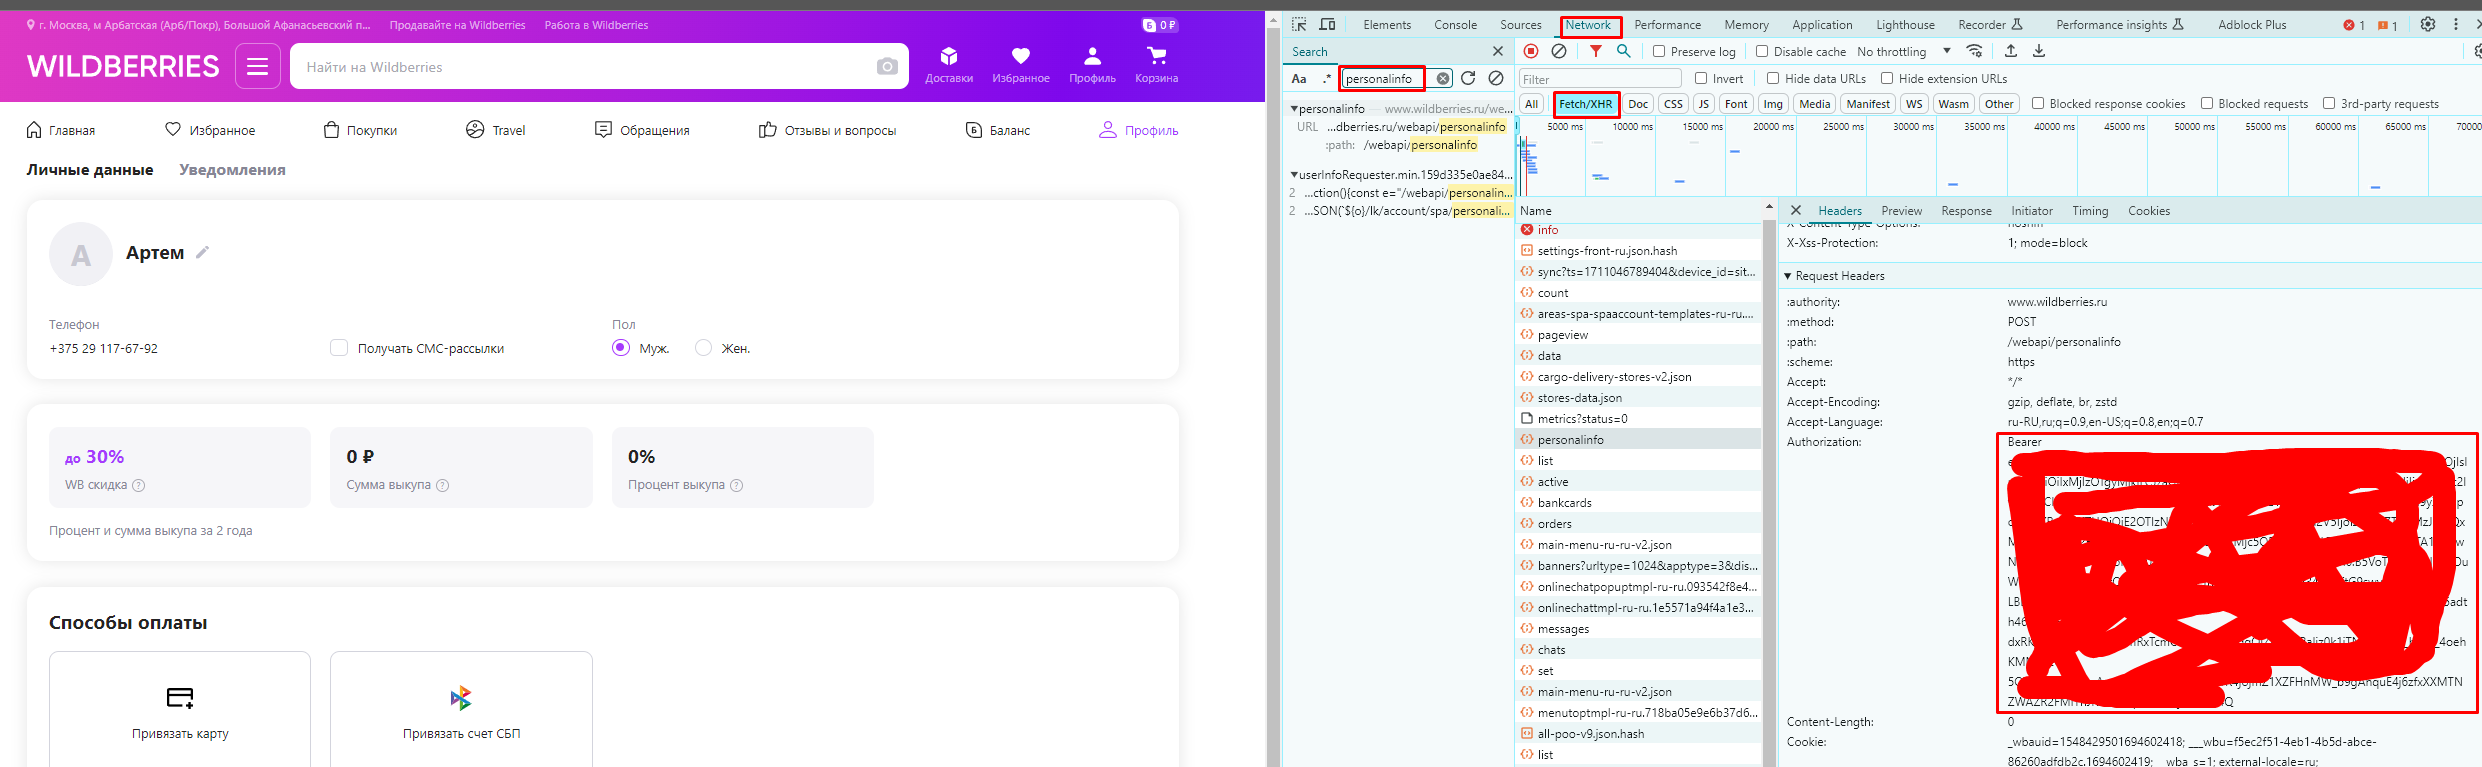This screenshot has height=767, width=2482.
Task: Click the Продавайте на Wildberries link
Action: coord(457,25)
